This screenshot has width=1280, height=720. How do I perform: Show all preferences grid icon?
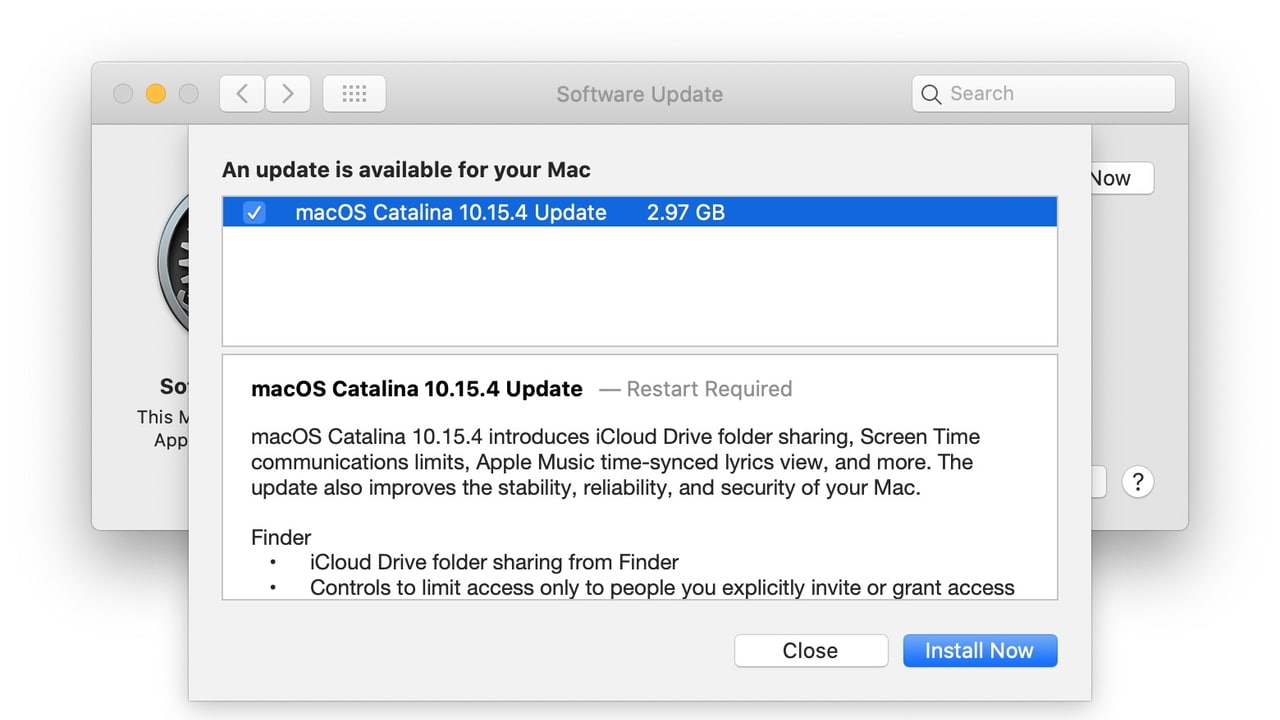point(354,94)
